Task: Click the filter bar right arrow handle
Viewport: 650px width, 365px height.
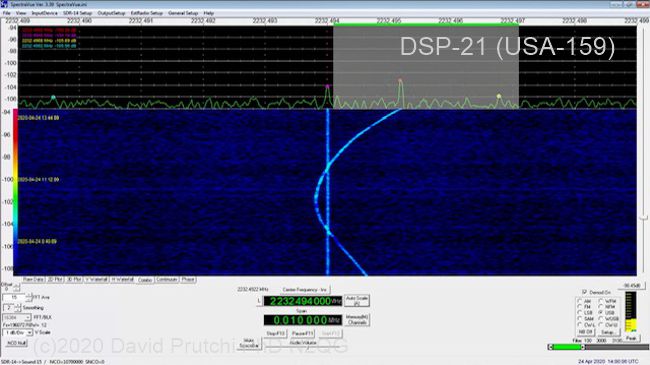Action: point(582,347)
